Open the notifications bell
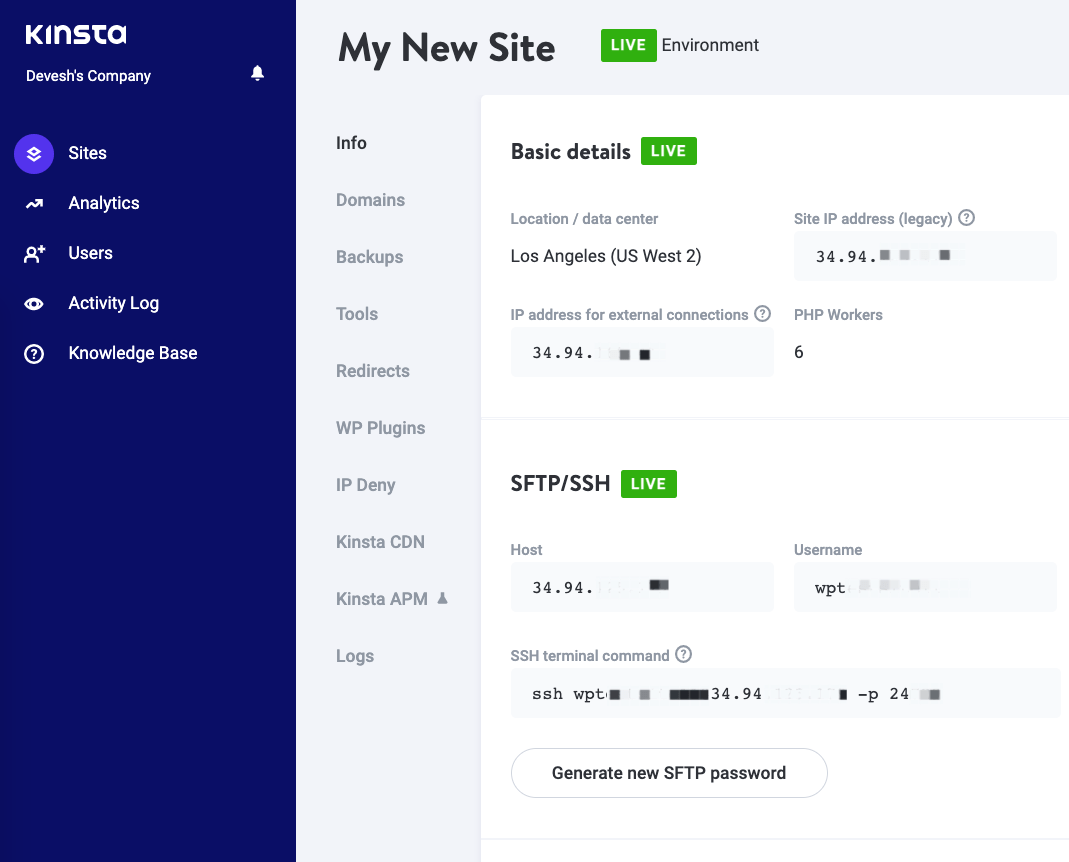This screenshot has height=862, width=1069. (257, 73)
